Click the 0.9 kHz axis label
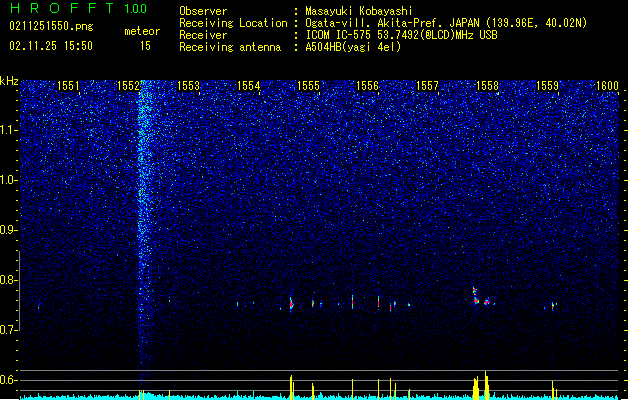Viewport: 629px width, 400px height. (9, 230)
